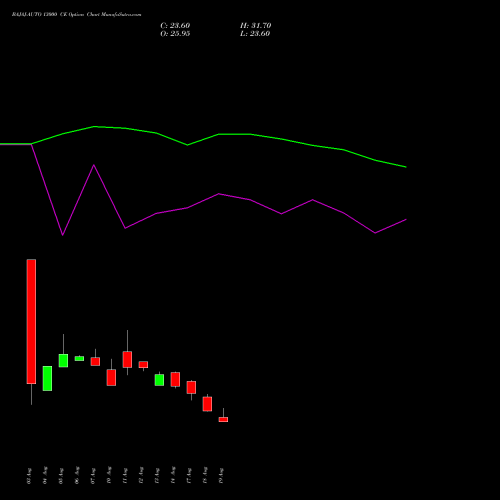Click the BAJAJ-AUTO CE Options chart title

pyautogui.click(x=76, y=15)
